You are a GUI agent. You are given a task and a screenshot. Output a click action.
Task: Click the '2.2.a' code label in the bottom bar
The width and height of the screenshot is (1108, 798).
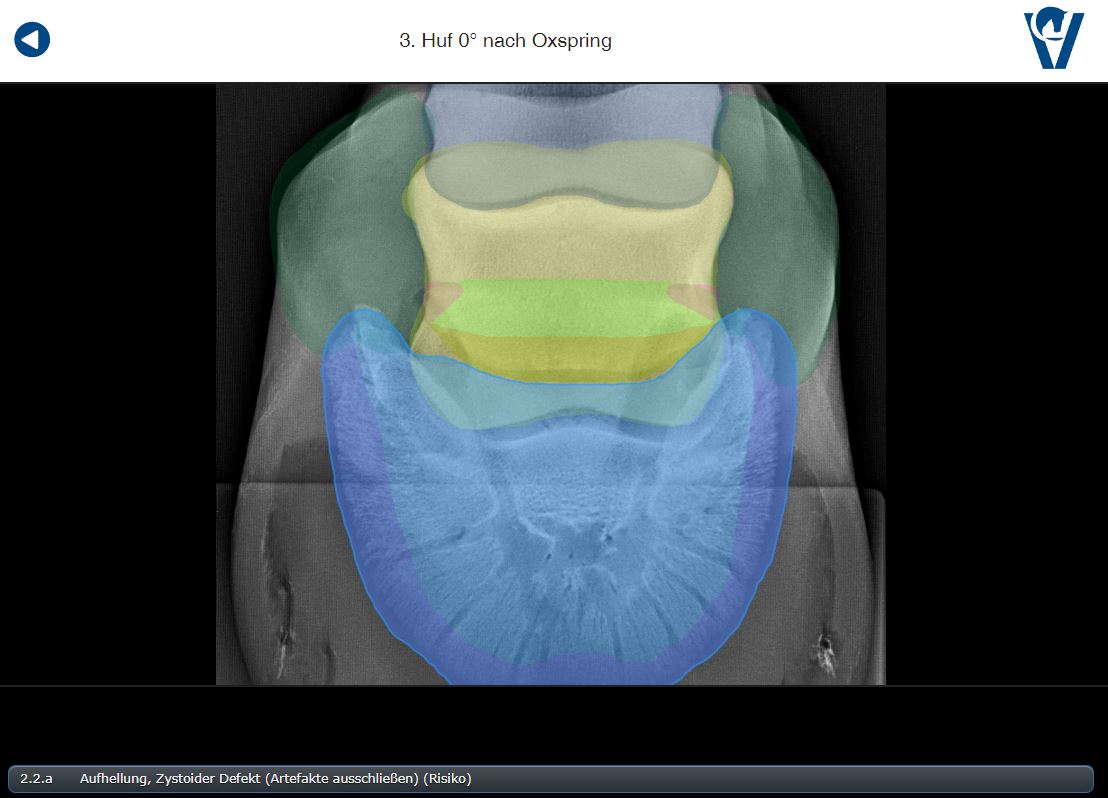click(x=36, y=778)
